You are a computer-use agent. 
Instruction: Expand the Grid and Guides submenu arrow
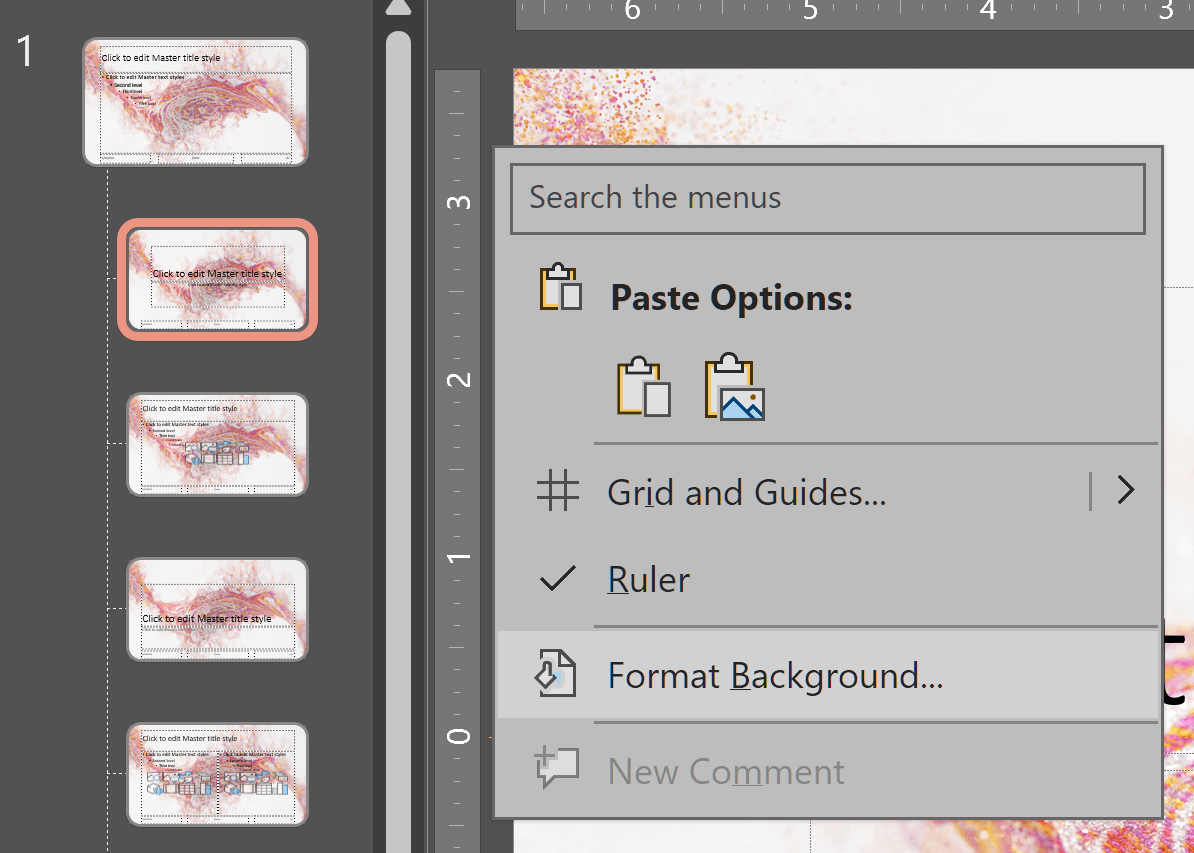(1126, 490)
